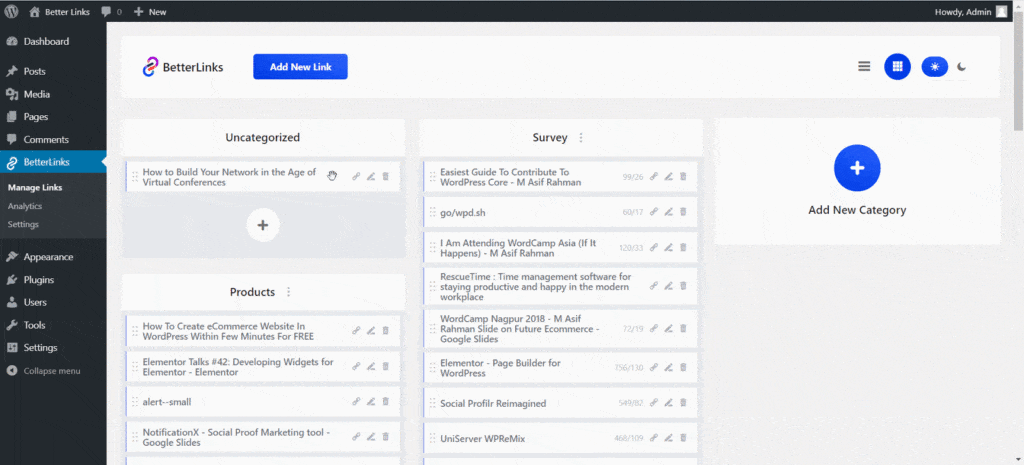1024x465 pixels.
Task: Open Survey category options menu
Action: tap(581, 138)
